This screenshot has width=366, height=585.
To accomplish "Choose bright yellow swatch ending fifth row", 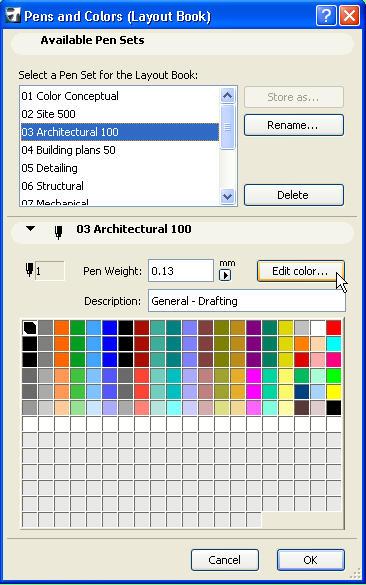I will [x=334, y=392].
